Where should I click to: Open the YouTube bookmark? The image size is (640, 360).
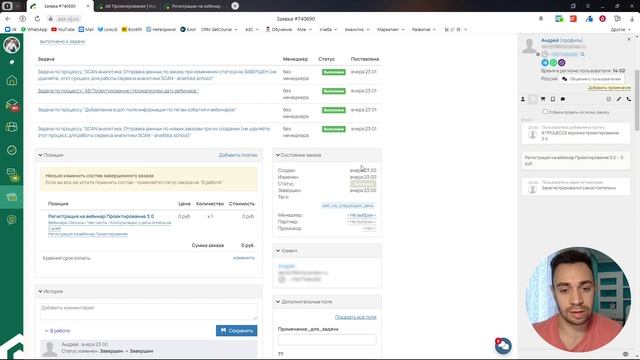63,29
